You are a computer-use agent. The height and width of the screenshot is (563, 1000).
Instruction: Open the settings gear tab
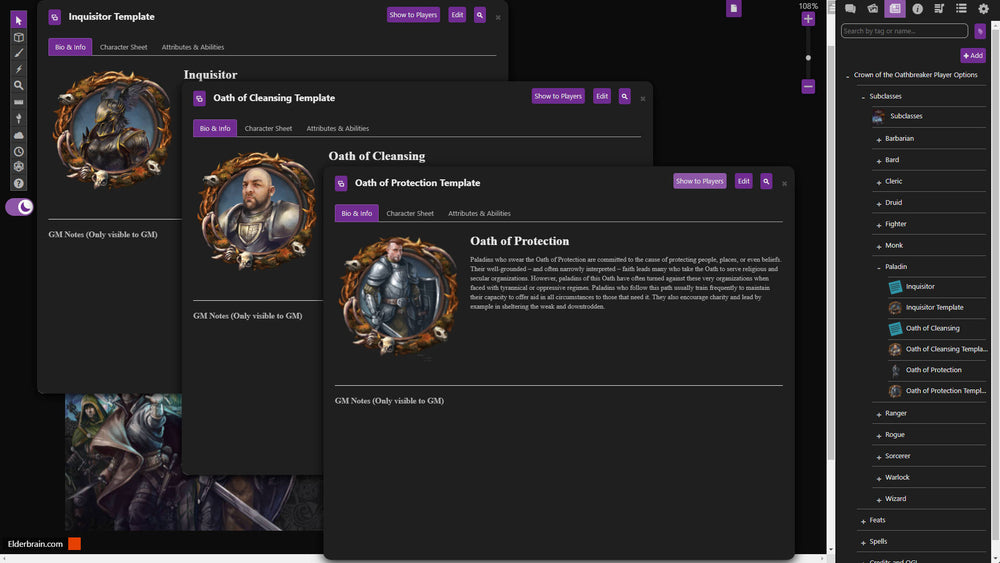983,9
